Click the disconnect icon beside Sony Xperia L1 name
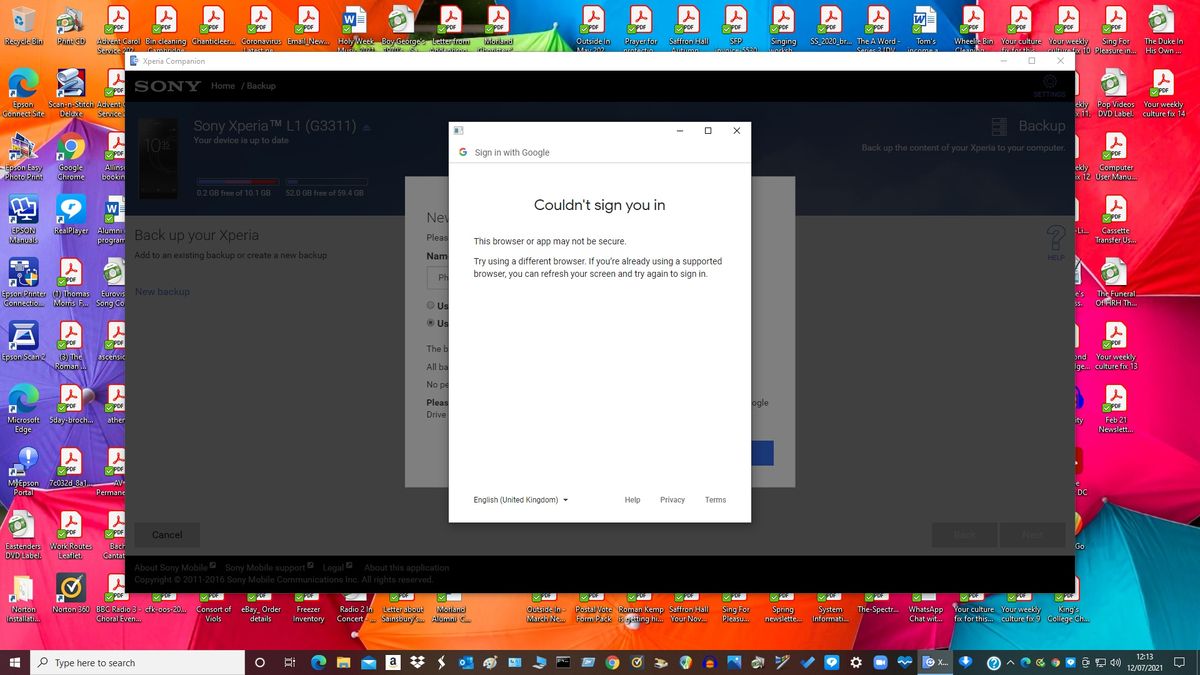Viewport: 1200px width, 675px height. (x=365, y=127)
